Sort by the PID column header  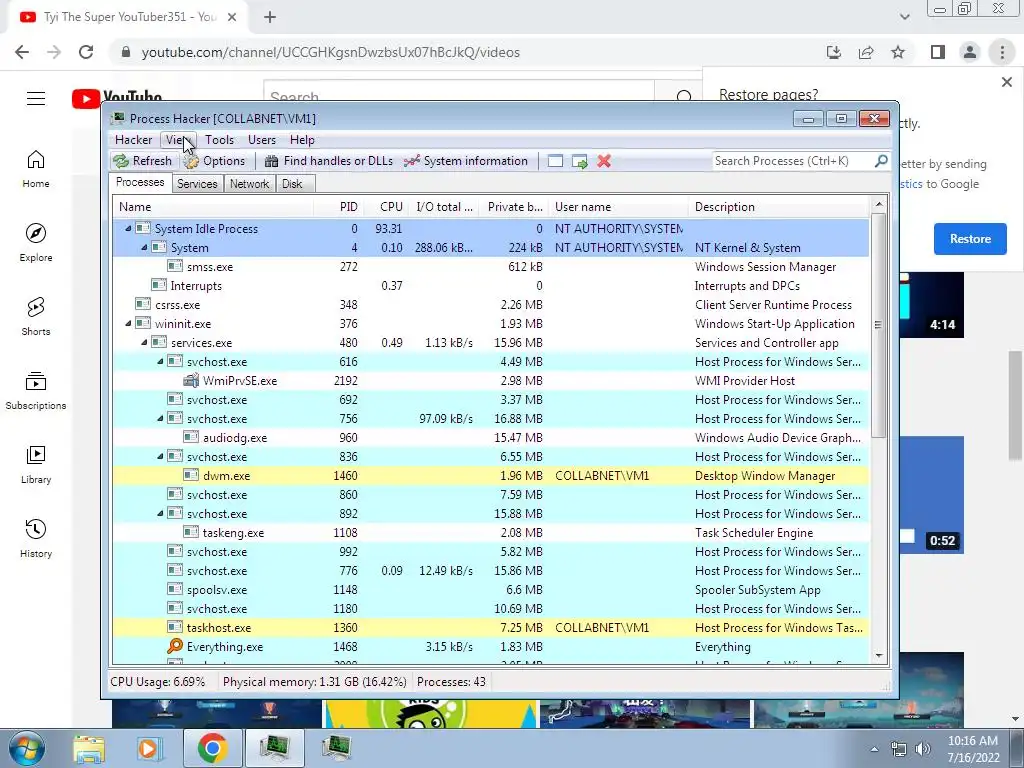click(339, 207)
